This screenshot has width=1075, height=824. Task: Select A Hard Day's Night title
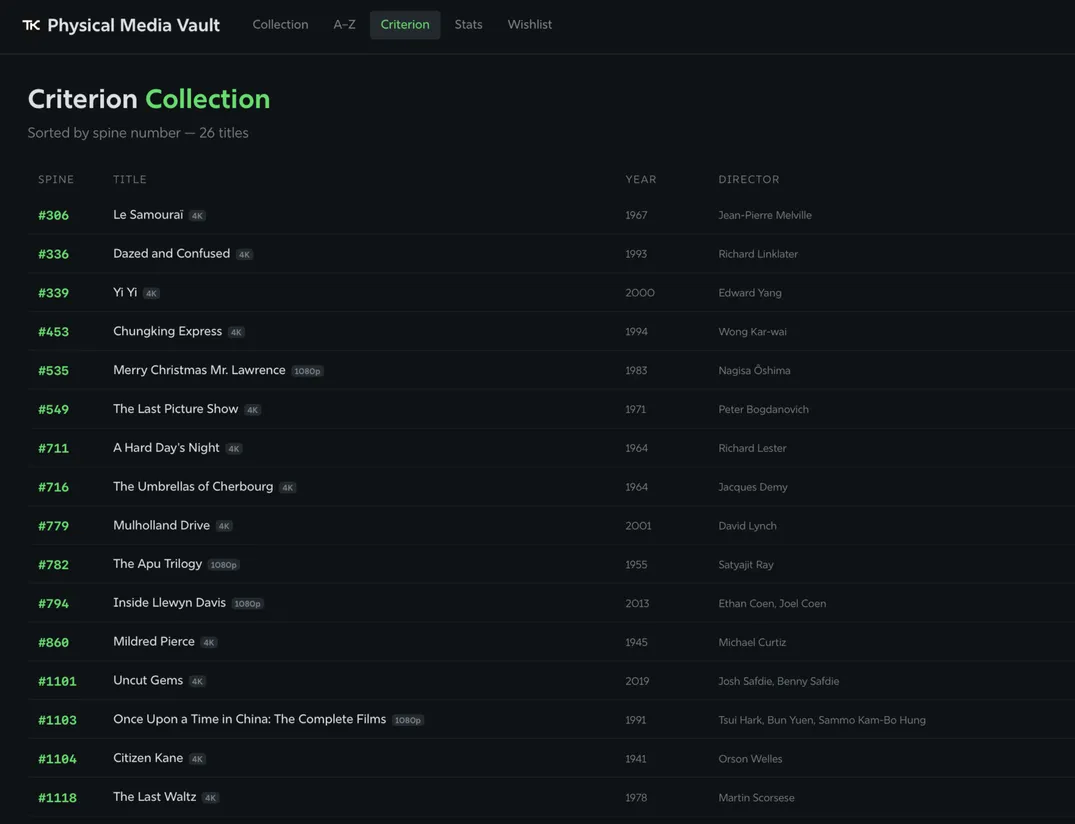click(166, 448)
